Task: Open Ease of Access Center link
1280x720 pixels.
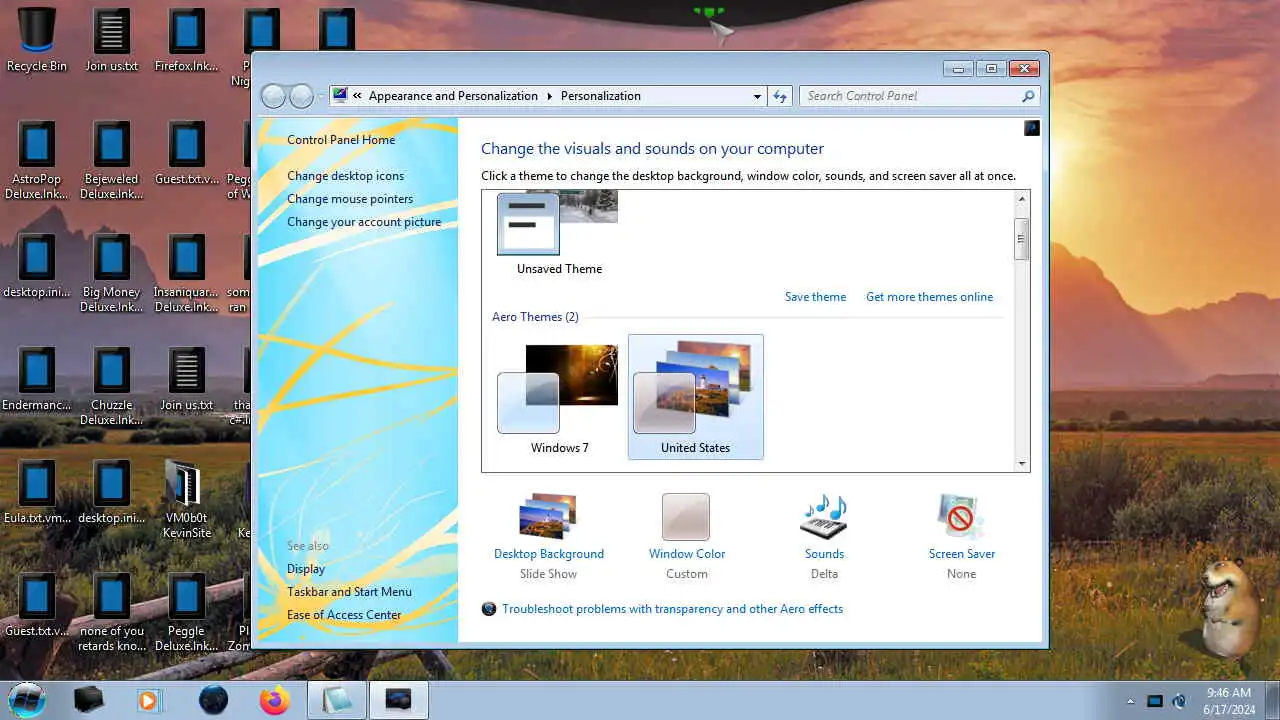Action: click(344, 615)
